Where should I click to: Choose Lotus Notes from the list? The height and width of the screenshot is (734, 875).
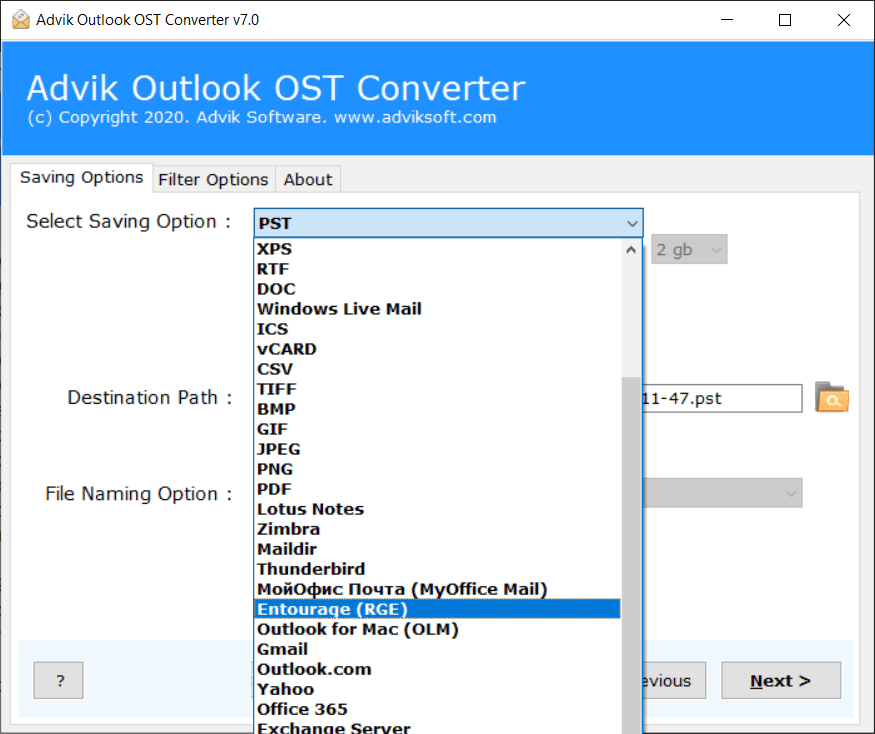438,510
